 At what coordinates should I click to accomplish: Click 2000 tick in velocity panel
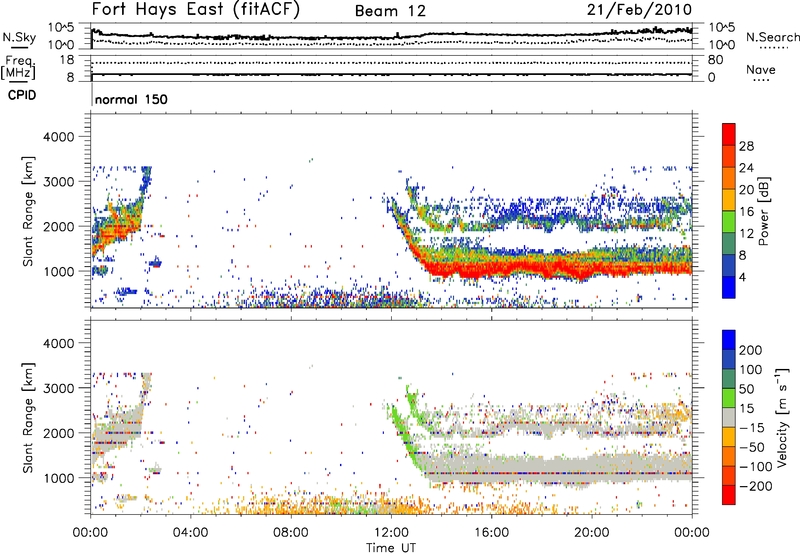[58, 433]
